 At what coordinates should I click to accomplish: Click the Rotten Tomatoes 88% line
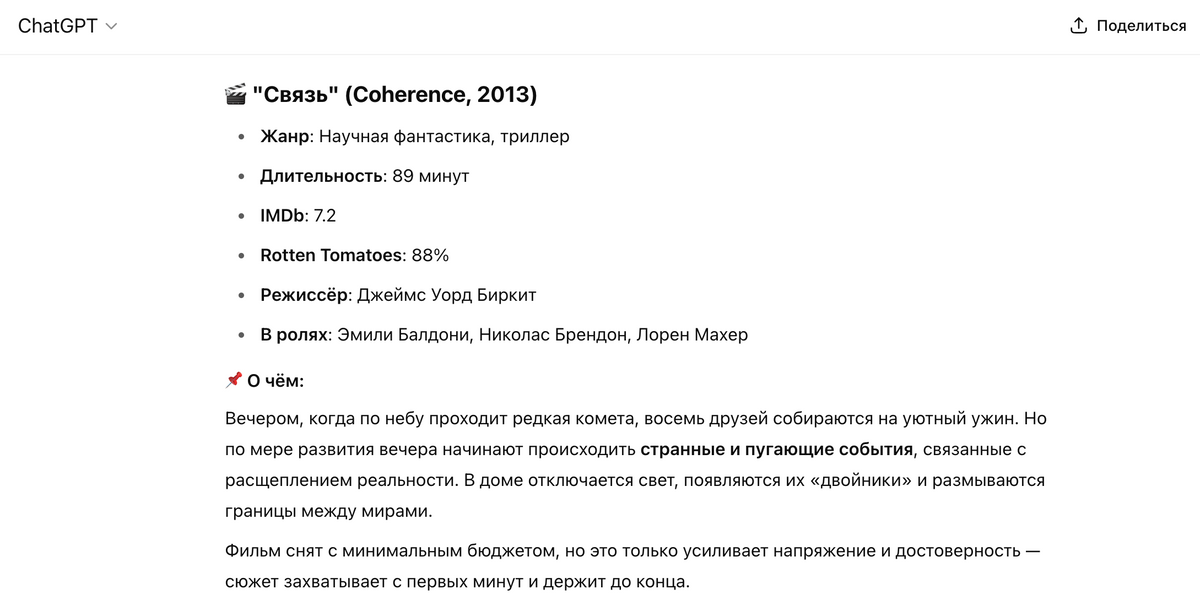point(355,255)
